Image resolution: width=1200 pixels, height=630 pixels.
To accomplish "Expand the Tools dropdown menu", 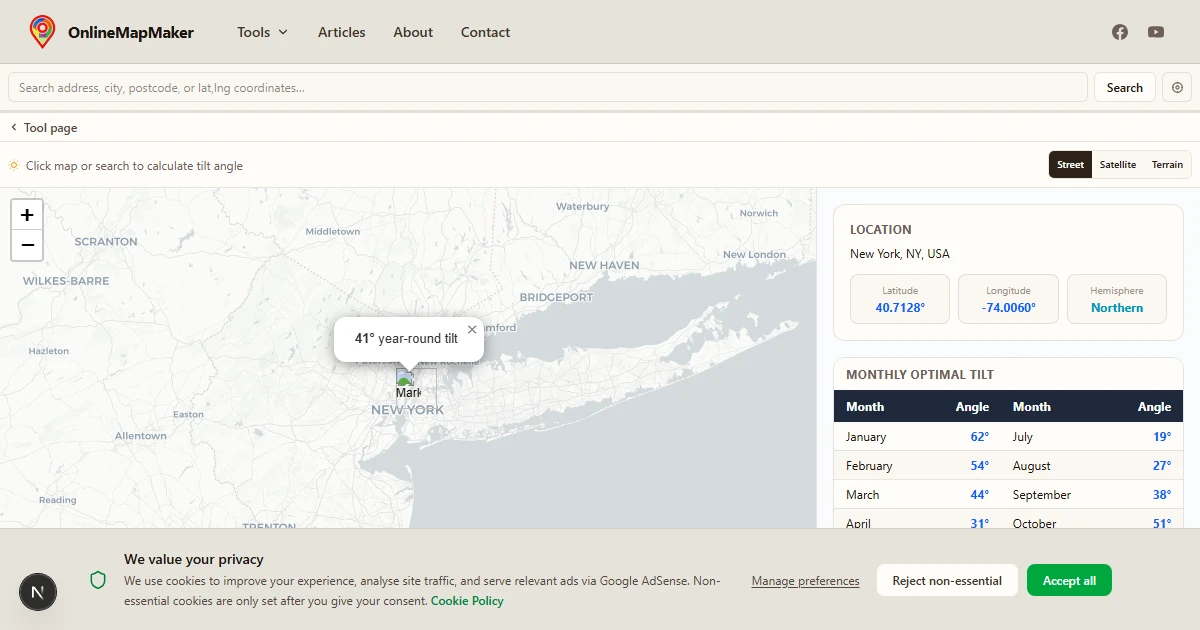I will click(x=262, y=32).
